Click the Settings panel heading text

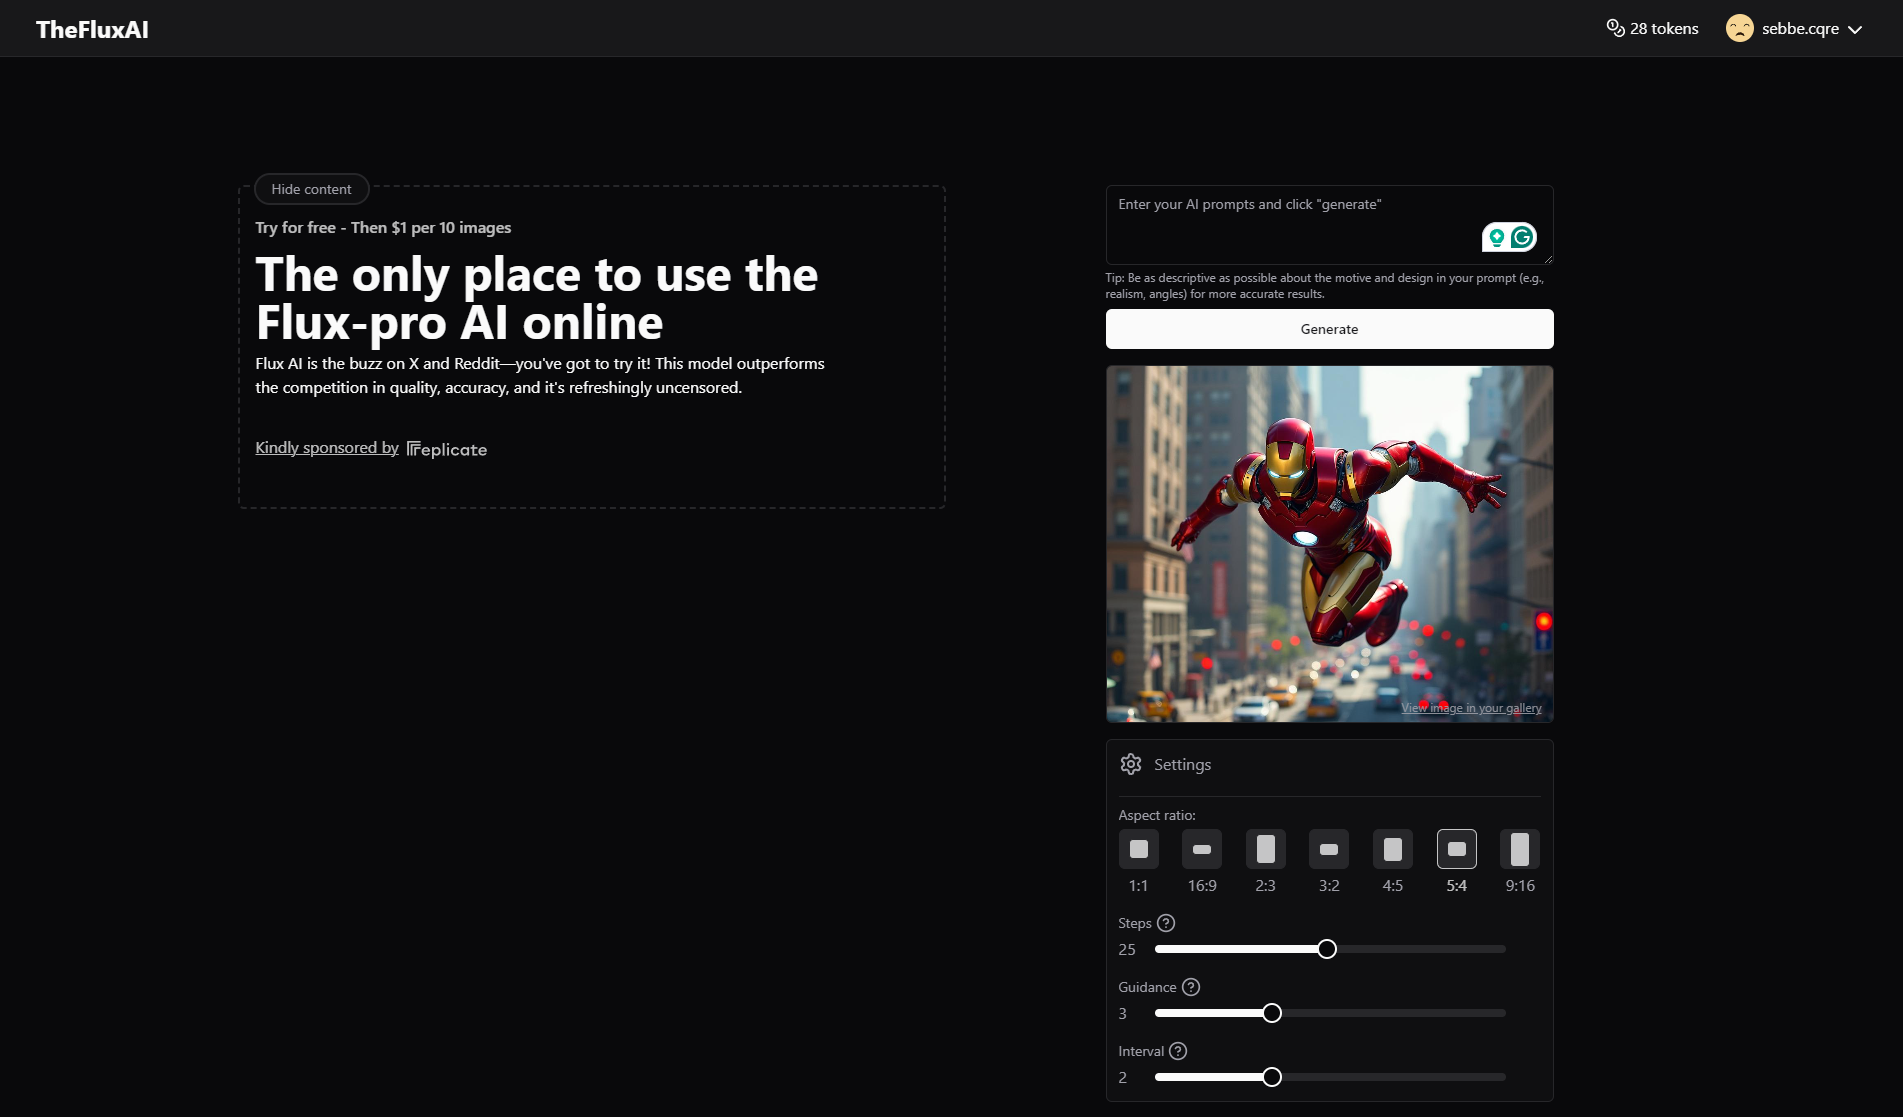click(x=1182, y=764)
